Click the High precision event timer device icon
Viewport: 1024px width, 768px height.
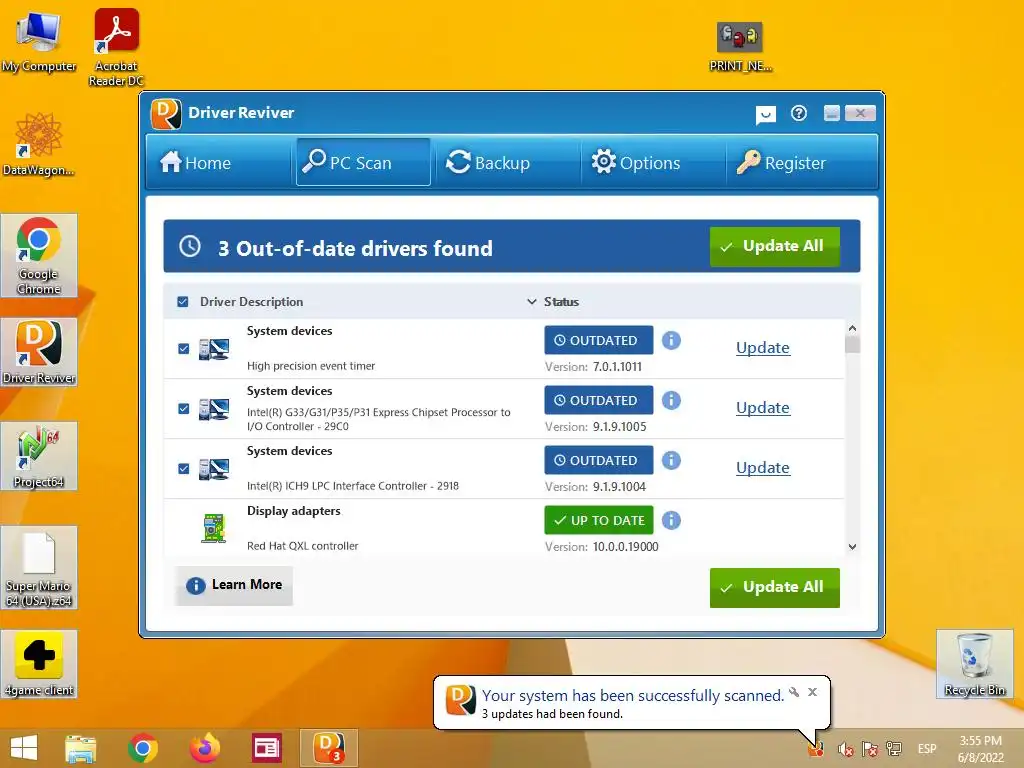point(214,349)
